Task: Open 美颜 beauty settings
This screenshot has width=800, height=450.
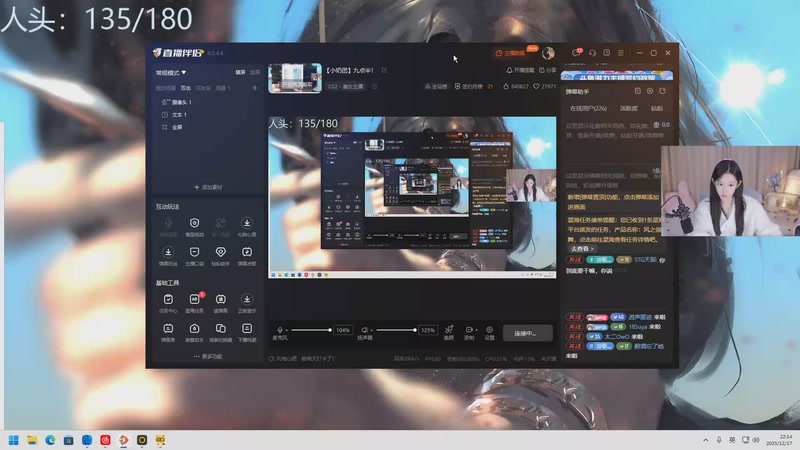Action: tap(448, 333)
